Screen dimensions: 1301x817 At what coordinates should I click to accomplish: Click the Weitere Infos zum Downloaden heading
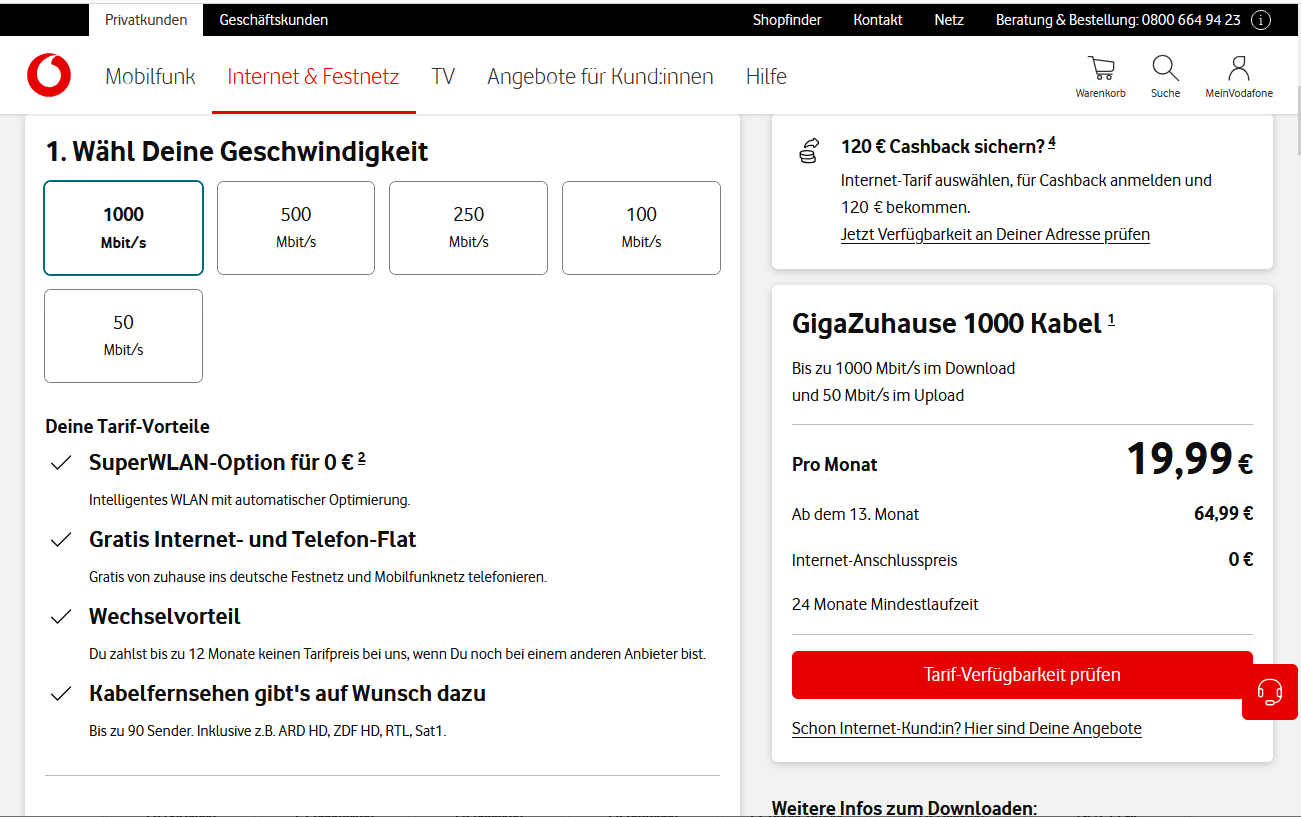click(904, 808)
